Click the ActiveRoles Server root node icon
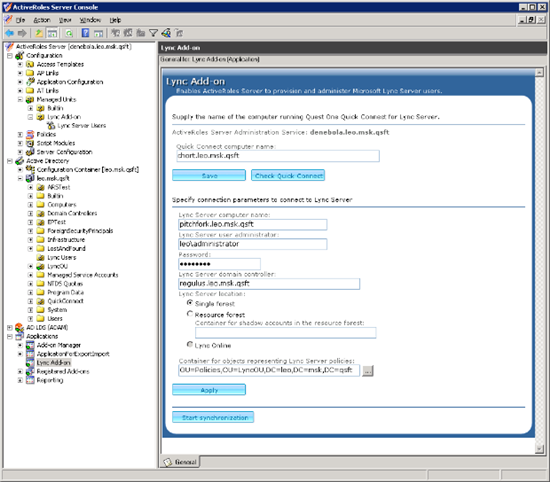The image size is (550, 482). [10, 47]
